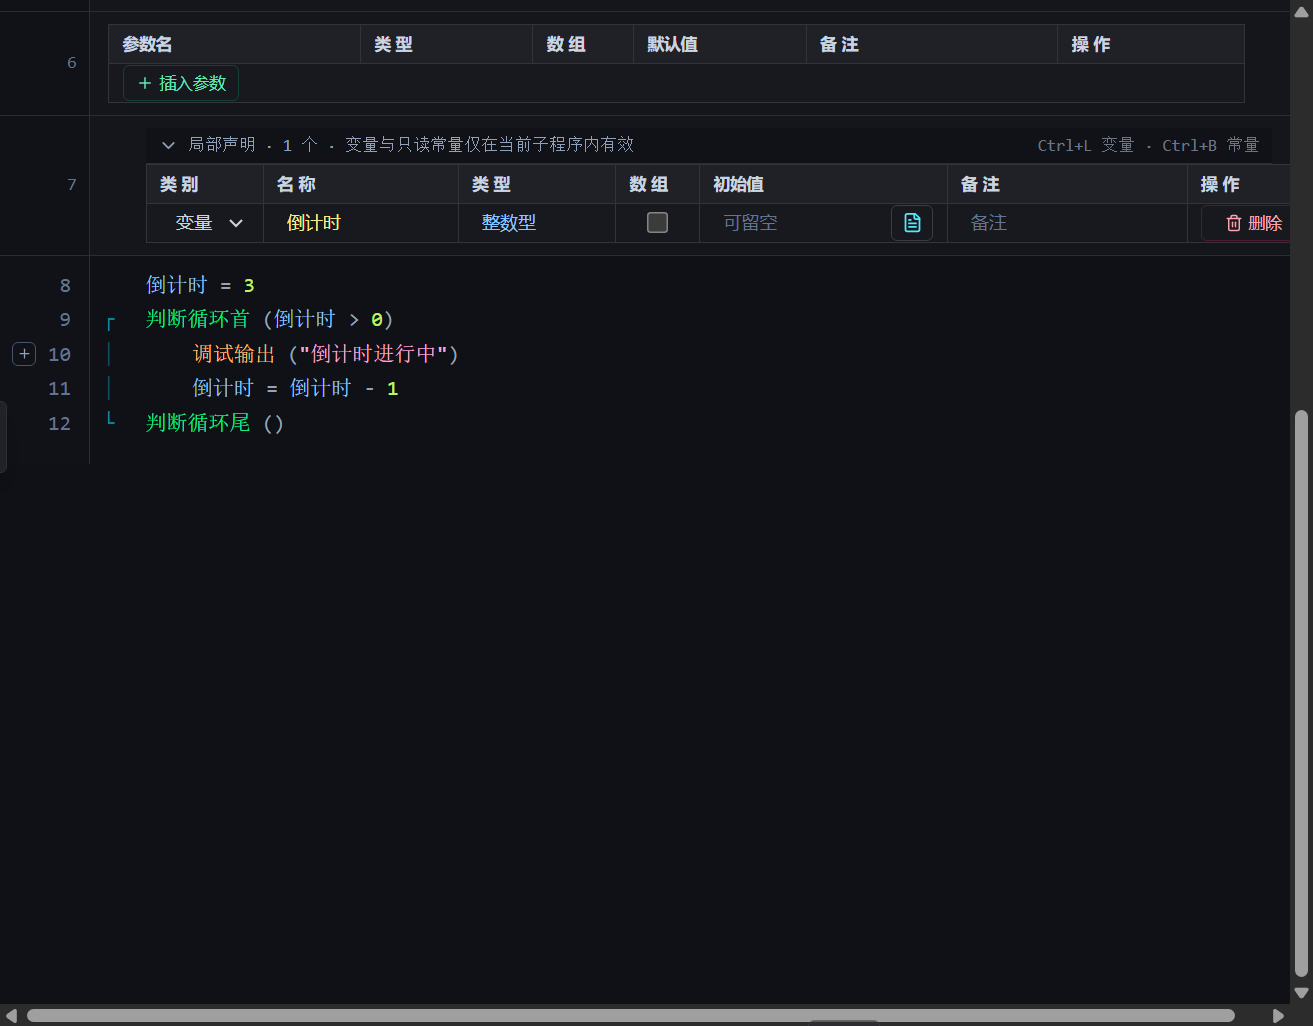This screenshot has width=1313, height=1026.
Task: Click the horizontal scrollbar right arrow
Action: (1278, 1015)
